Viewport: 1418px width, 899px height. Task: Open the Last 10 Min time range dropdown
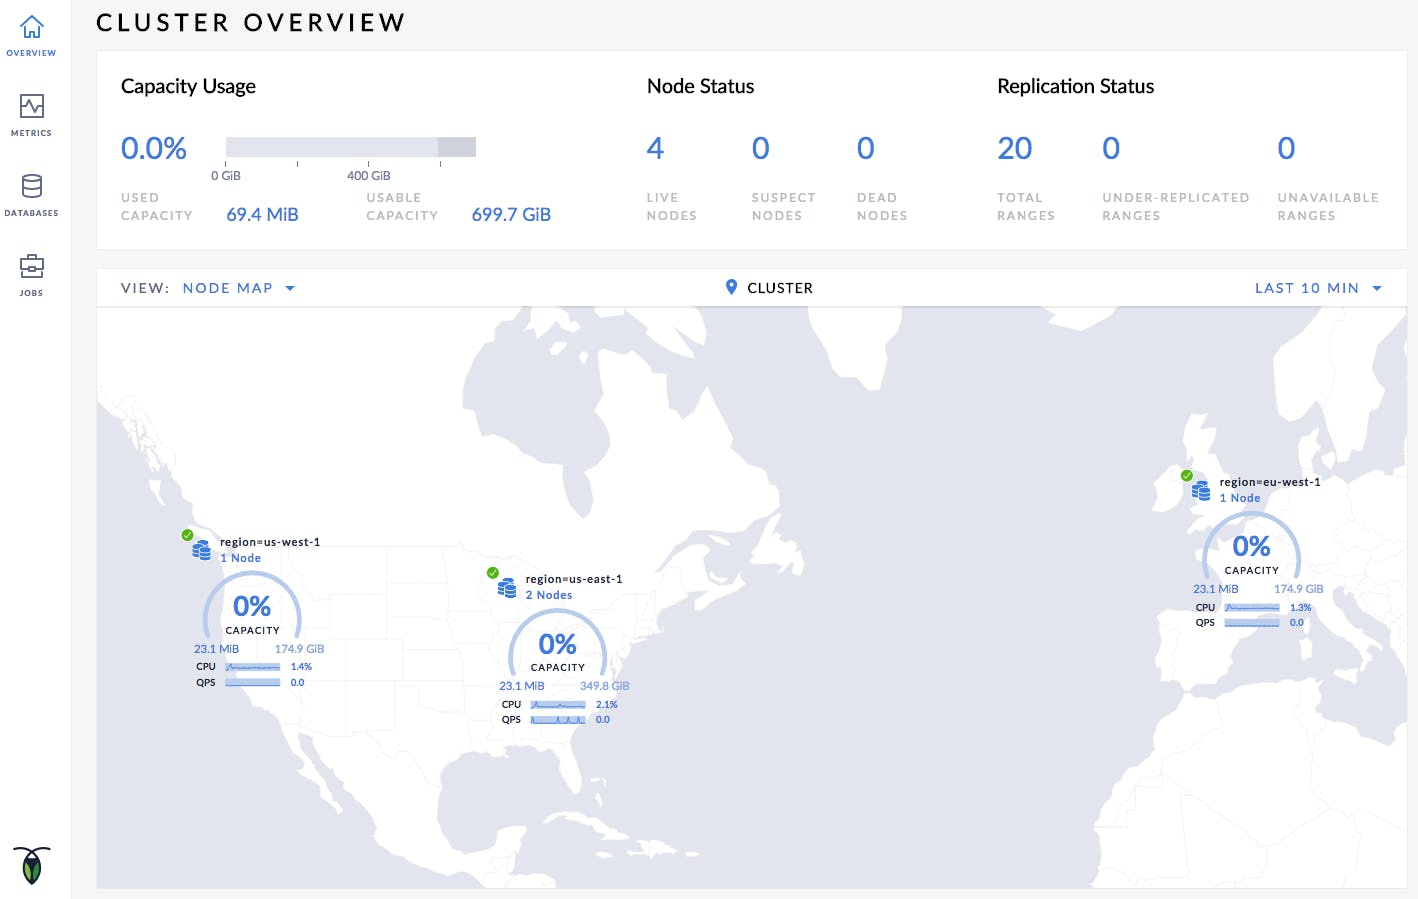click(1306, 288)
